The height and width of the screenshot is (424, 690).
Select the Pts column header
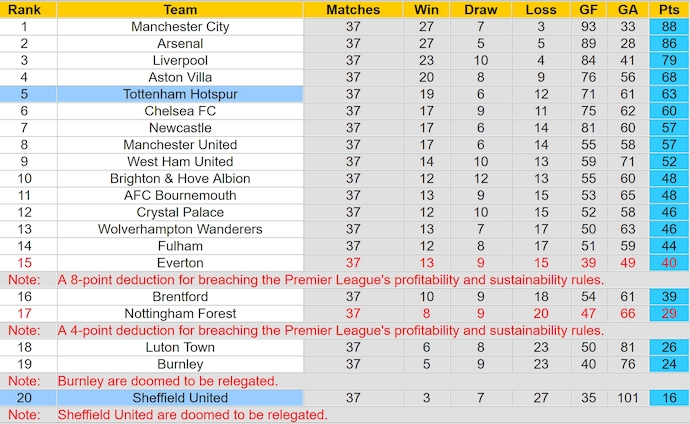[668, 9]
